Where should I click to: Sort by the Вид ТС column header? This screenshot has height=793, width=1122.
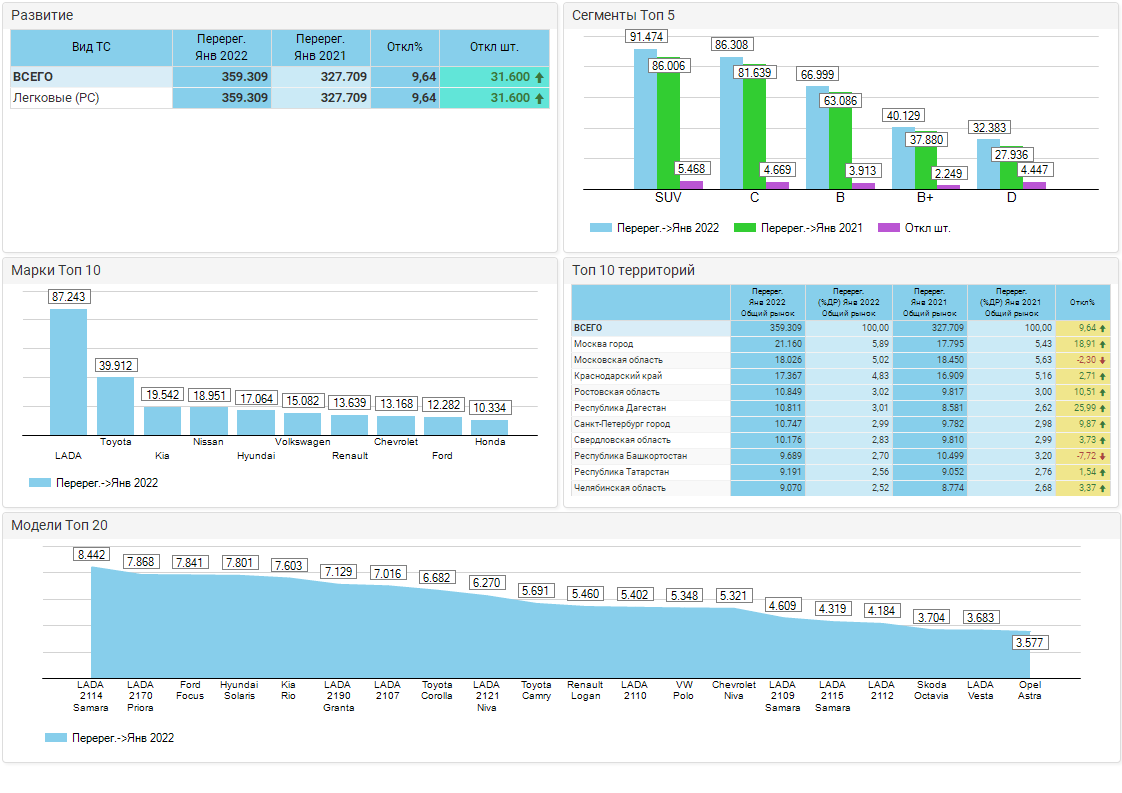pos(91,47)
